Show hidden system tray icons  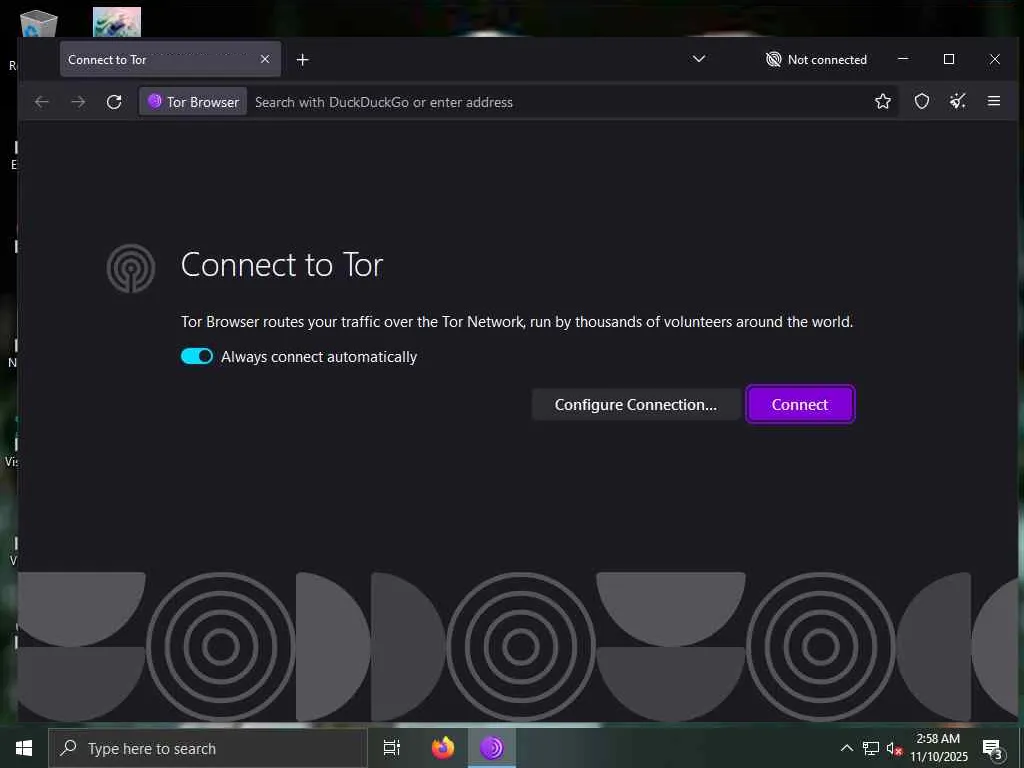point(846,748)
